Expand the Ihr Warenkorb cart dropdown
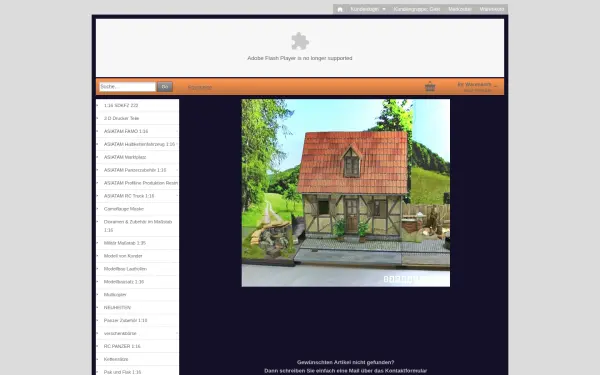The height and width of the screenshot is (375, 600). (478, 86)
